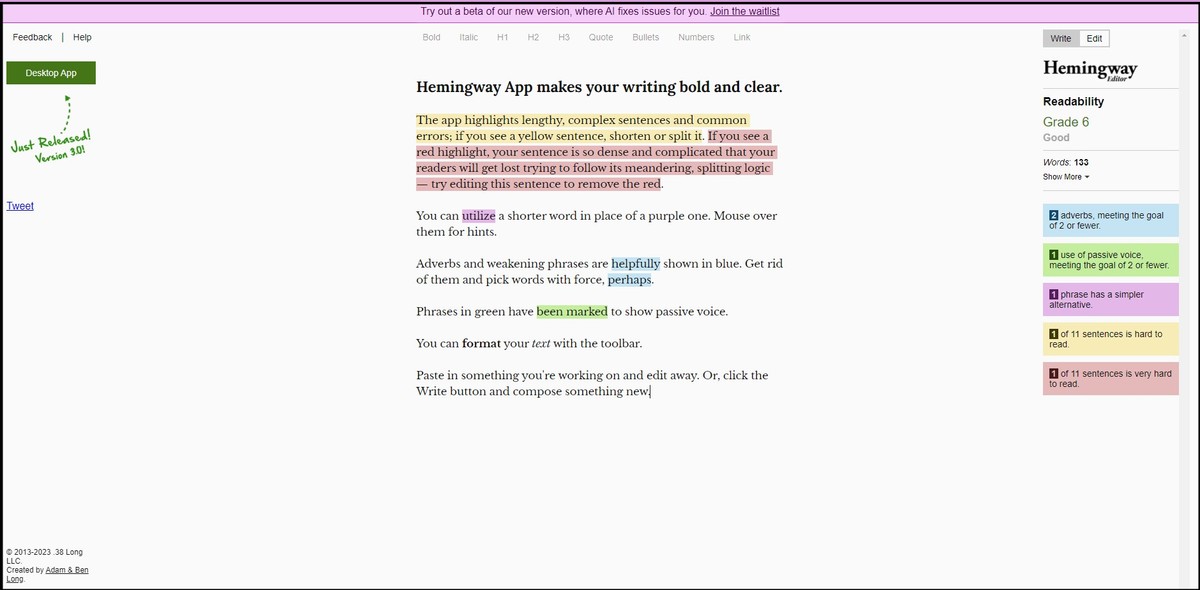Insert a Quote block
Image resolution: width=1200 pixels, height=590 pixels.
(601, 37)
